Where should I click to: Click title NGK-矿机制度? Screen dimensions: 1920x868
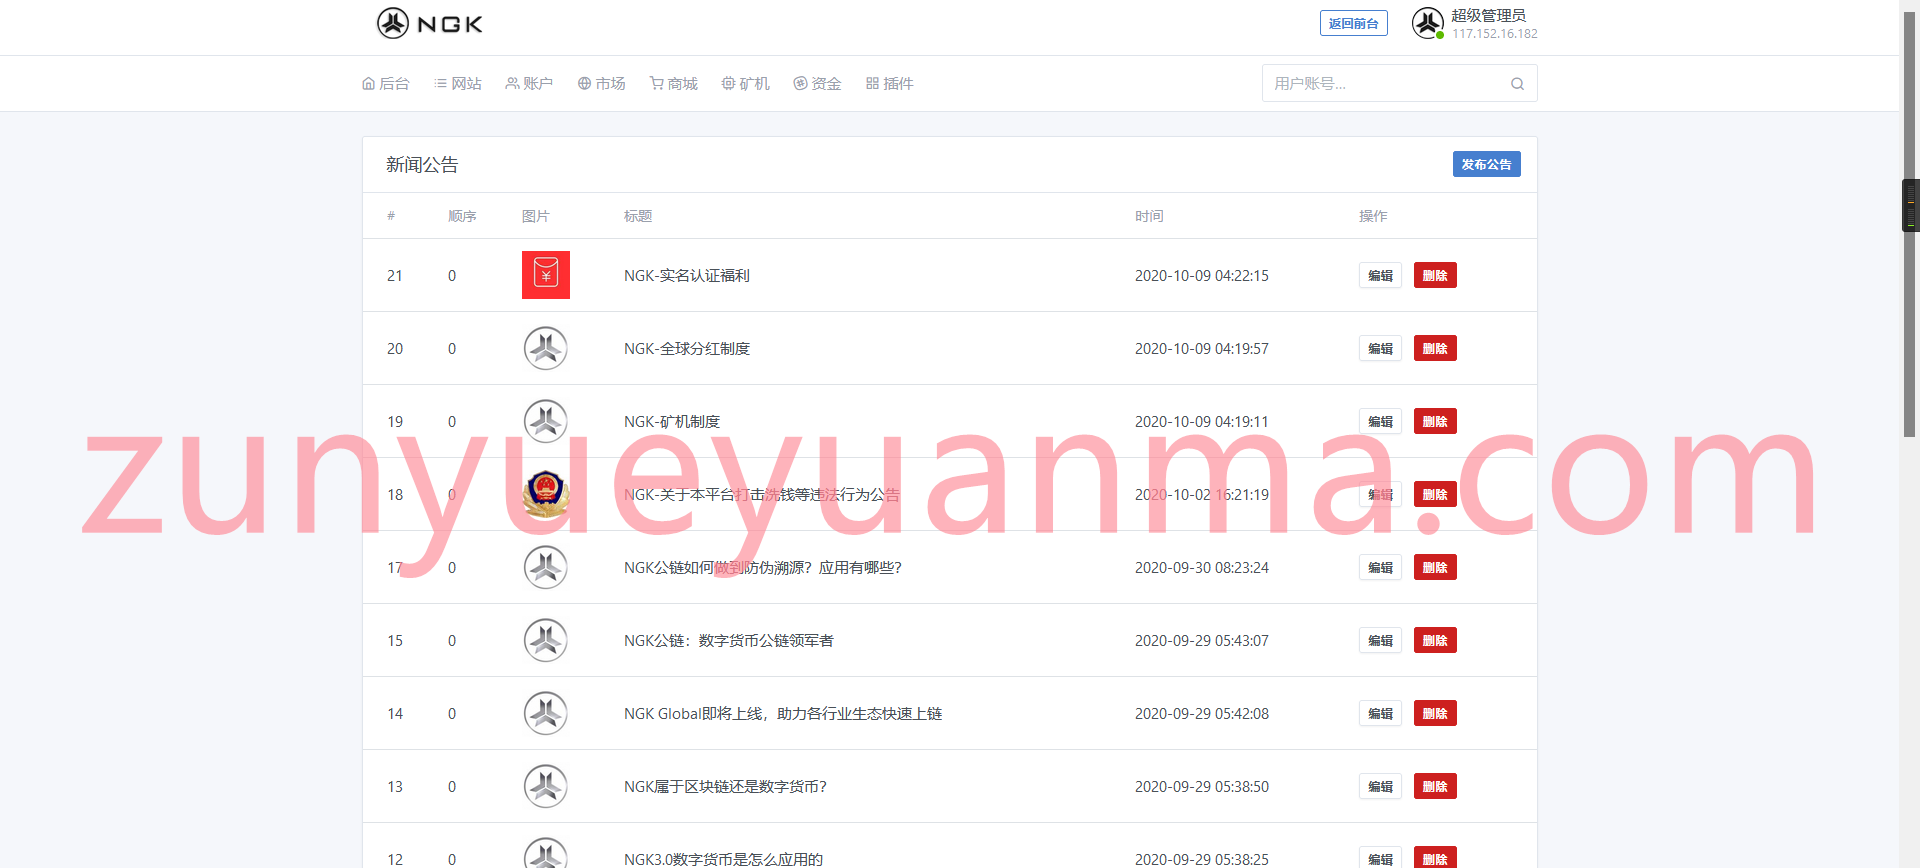pyautogui.click(x=672, y=421)
